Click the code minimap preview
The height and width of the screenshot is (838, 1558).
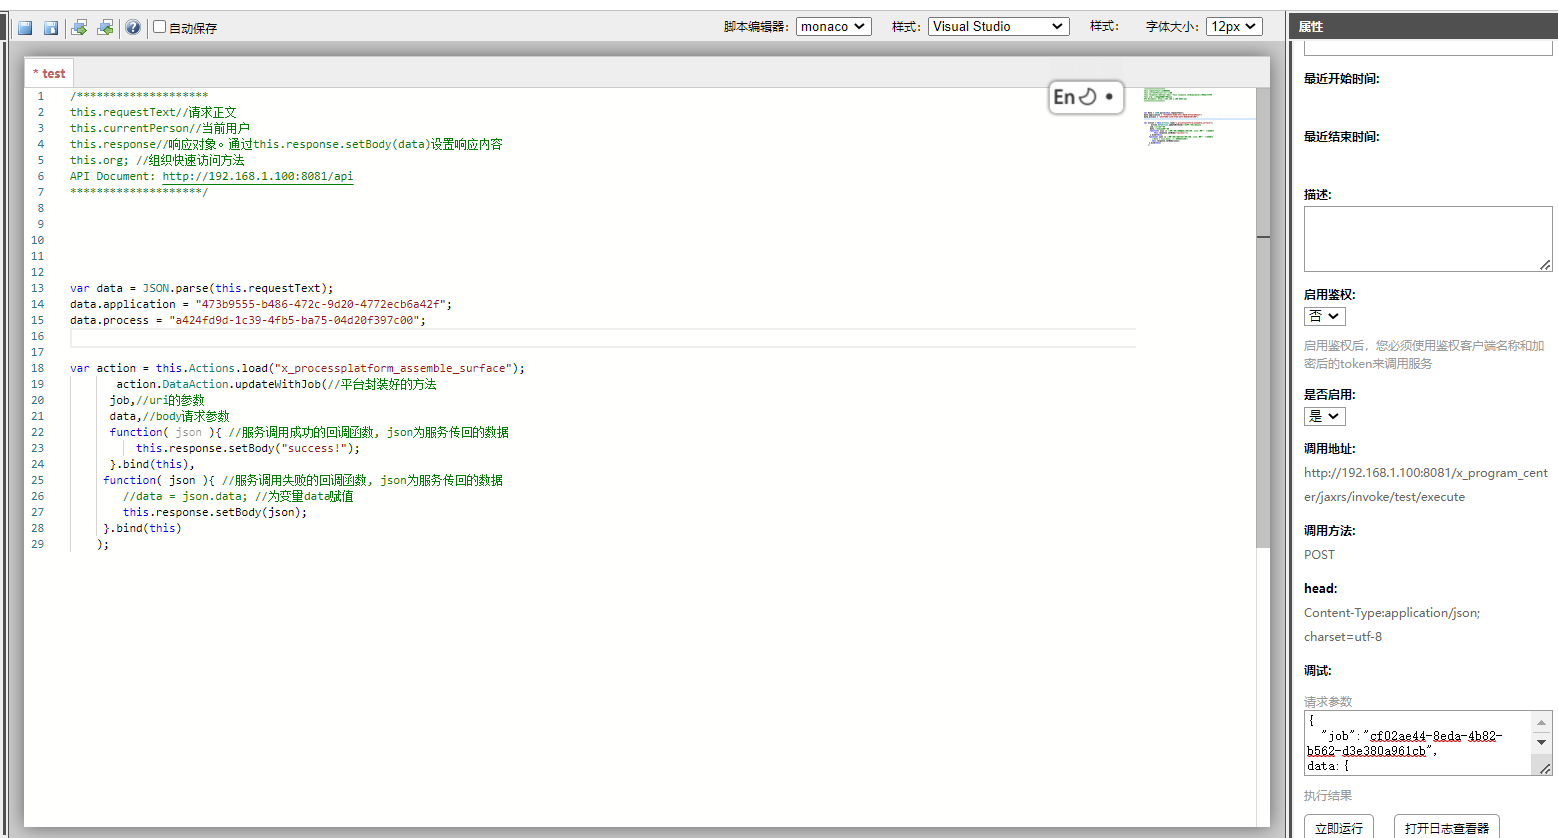click(1198, 117)
